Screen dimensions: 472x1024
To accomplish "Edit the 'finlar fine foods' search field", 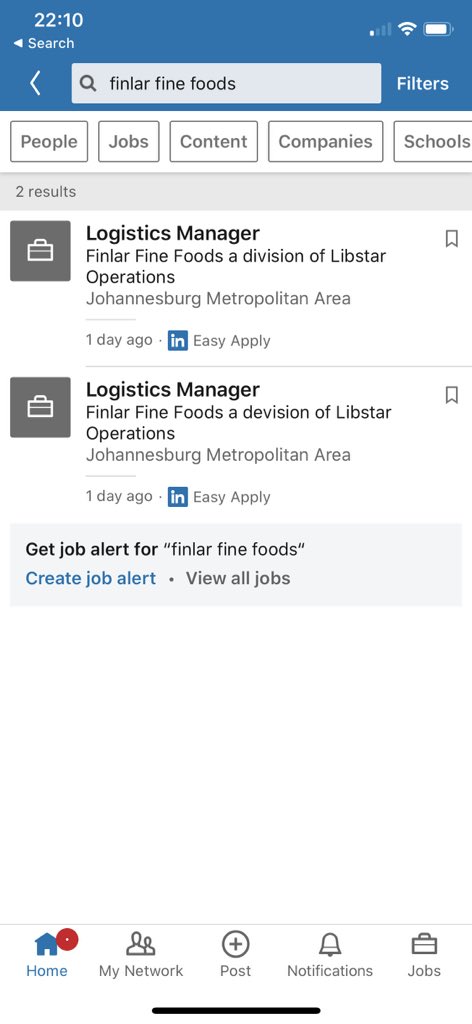I will click(x=227, y=84).
